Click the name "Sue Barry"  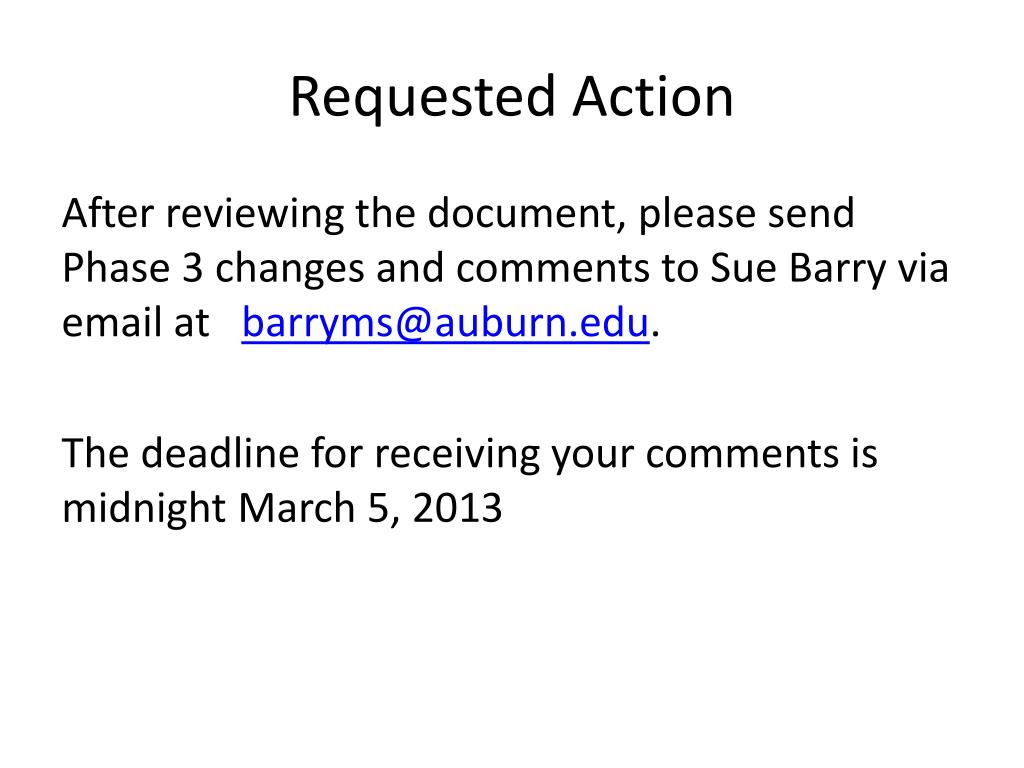pos(798,269)
